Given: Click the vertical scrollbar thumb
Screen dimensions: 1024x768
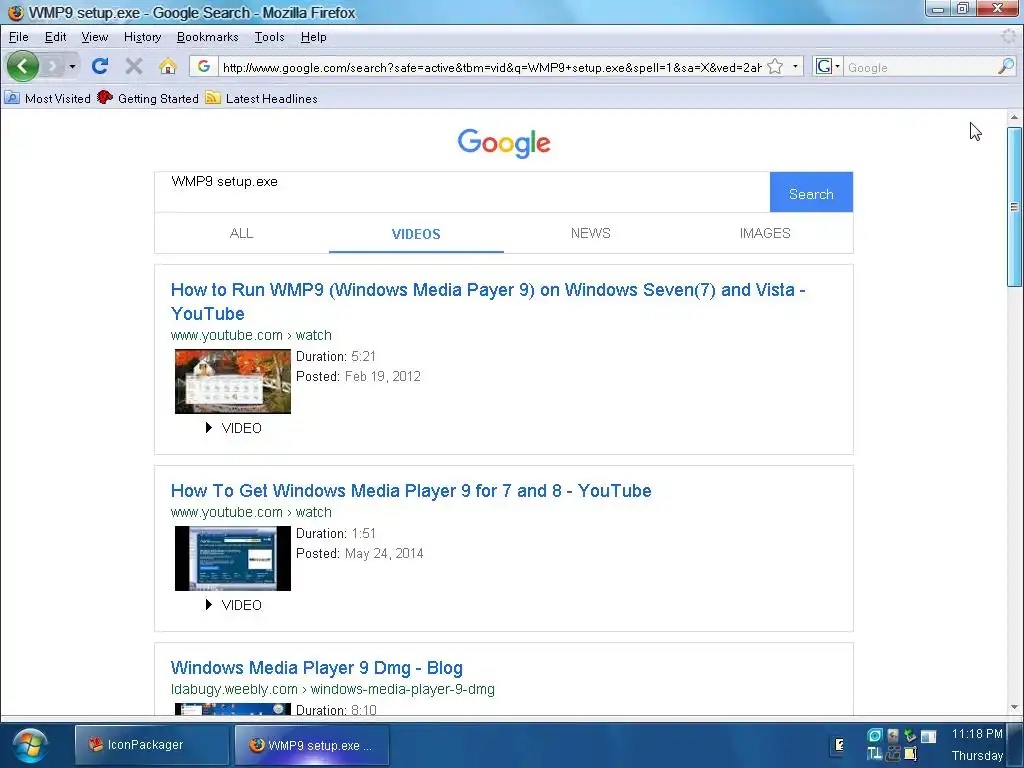Looking at the screenshot, I should tap(1014, 207).
